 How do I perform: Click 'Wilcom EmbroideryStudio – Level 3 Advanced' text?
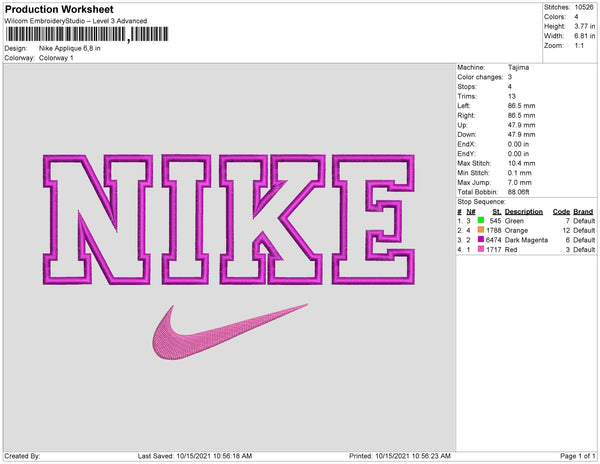76,21
